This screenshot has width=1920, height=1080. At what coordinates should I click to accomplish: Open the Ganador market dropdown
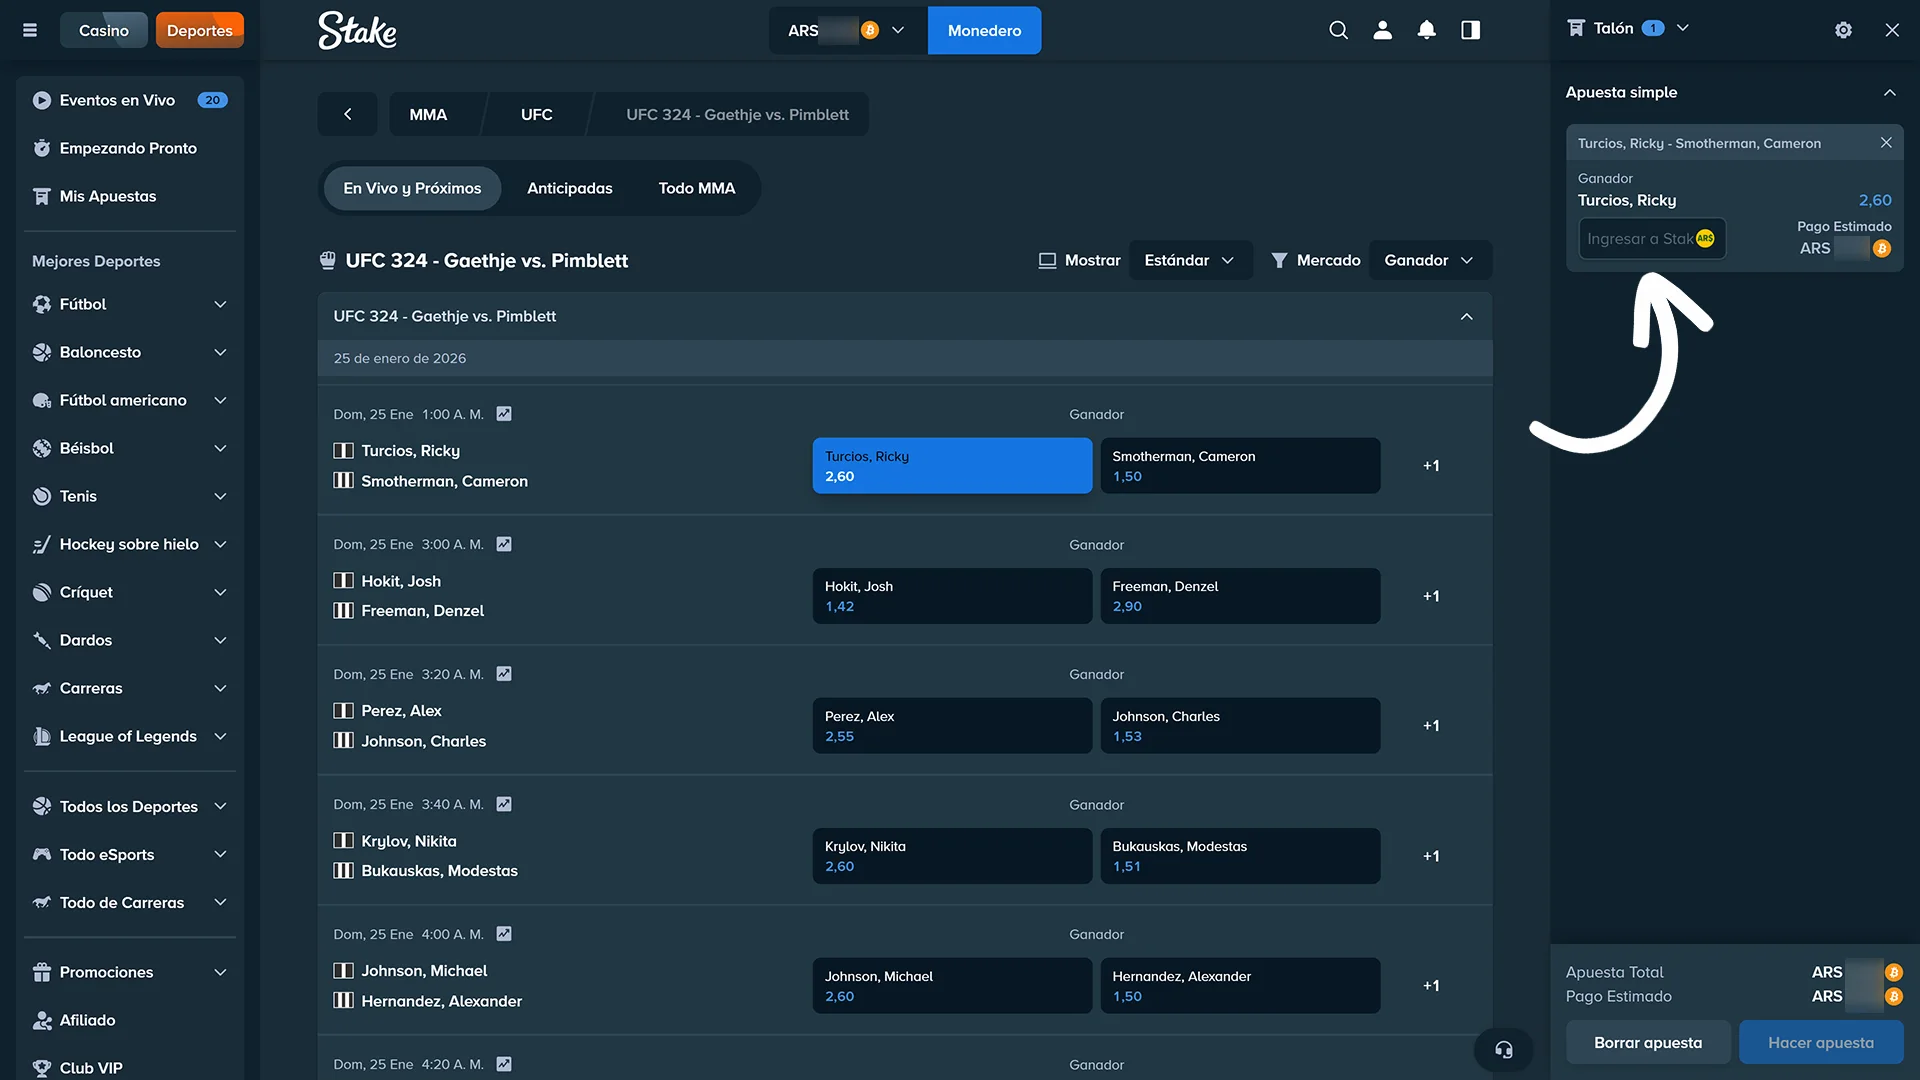[1429, 260]
